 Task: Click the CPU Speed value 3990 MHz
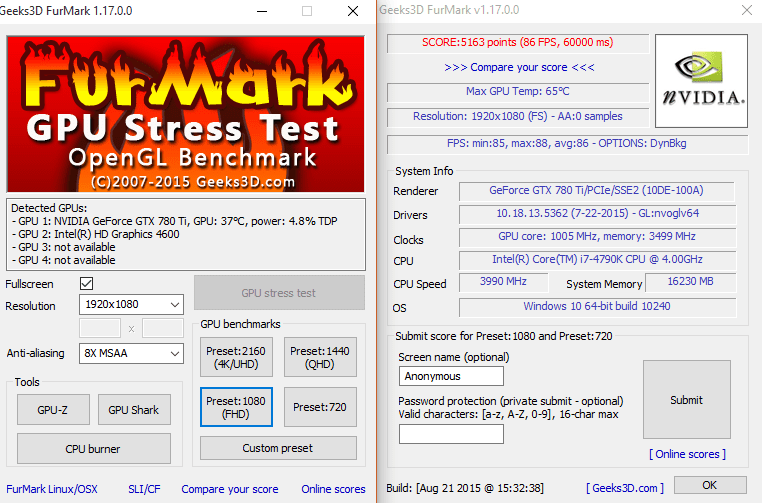[503, 282]
